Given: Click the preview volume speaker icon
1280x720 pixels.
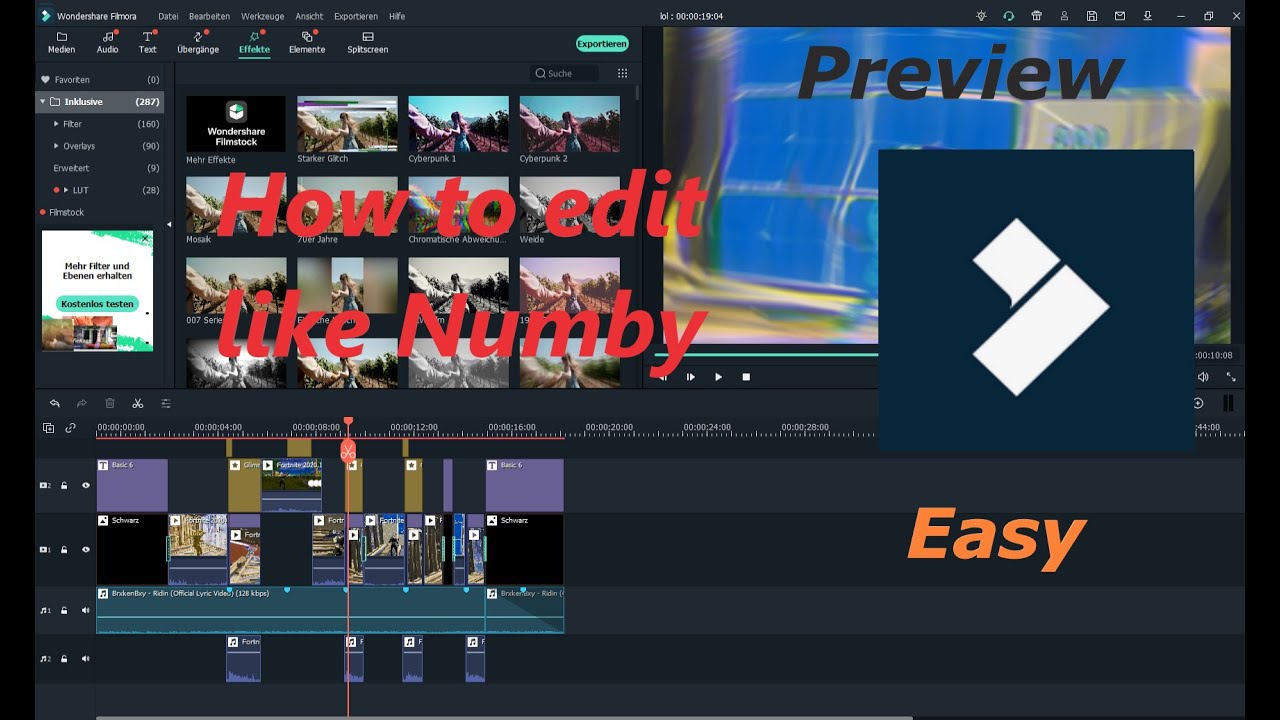Looking at the screenshot, I should pyautogui.click(x=1203, y=377).
